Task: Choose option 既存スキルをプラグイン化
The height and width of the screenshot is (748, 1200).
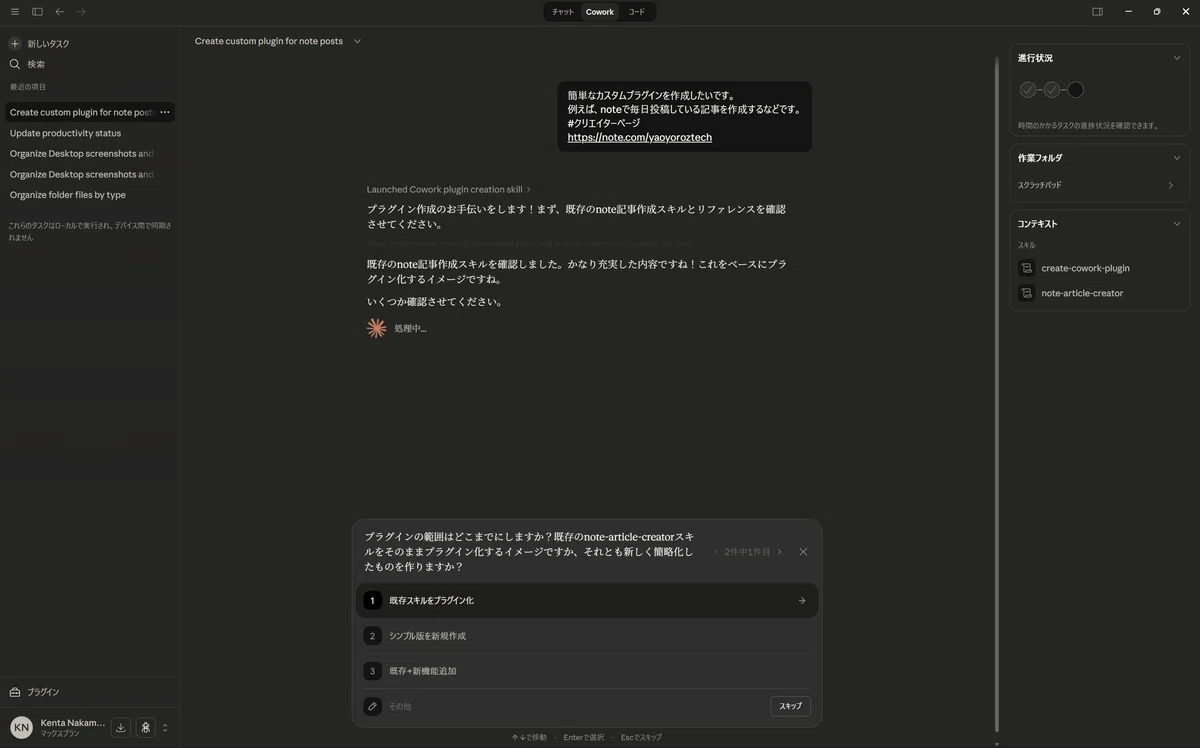Action: click(587, 600)
